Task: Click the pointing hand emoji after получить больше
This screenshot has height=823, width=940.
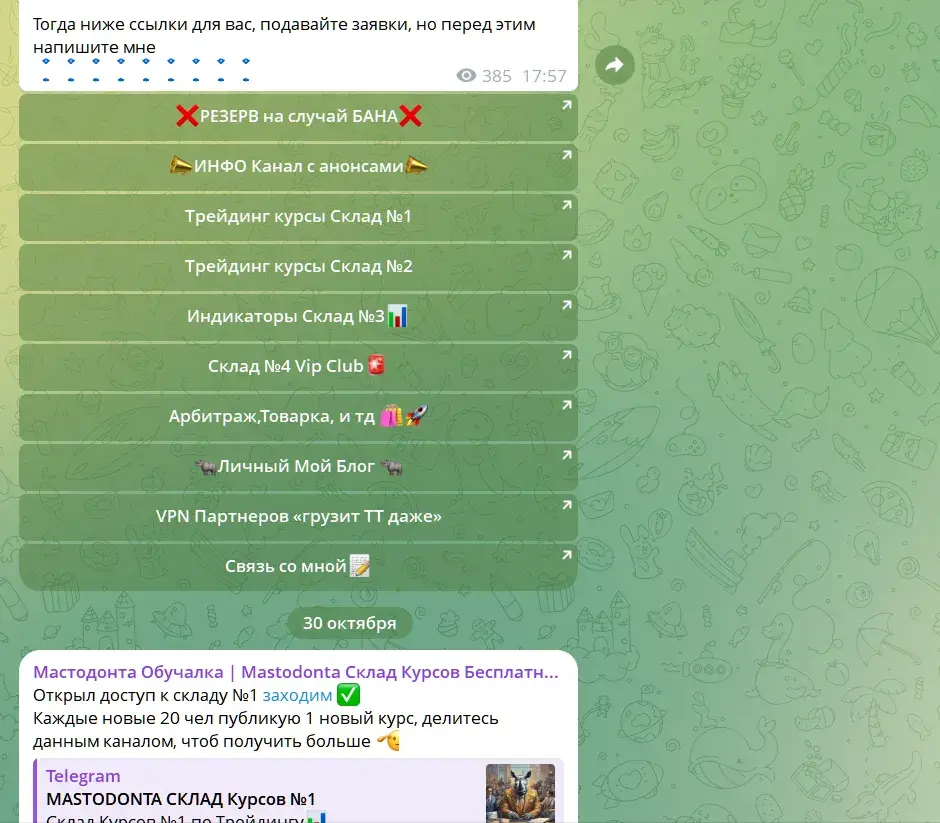Action: [388, 741]
